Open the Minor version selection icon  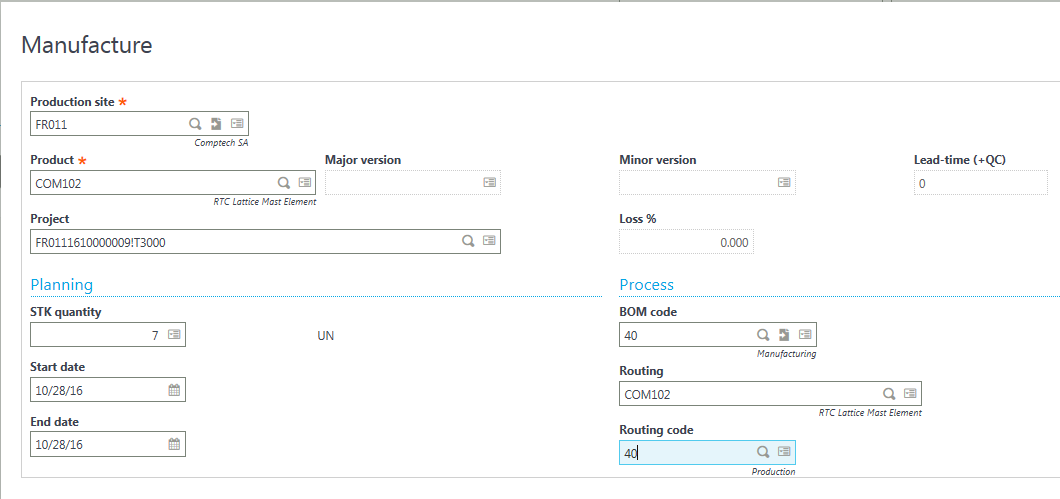tap(784, 183)
